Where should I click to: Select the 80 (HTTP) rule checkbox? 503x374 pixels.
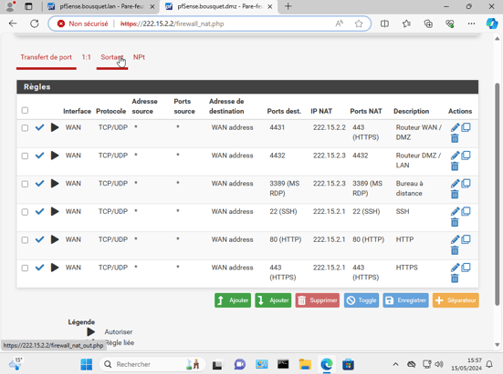point(25,240)
